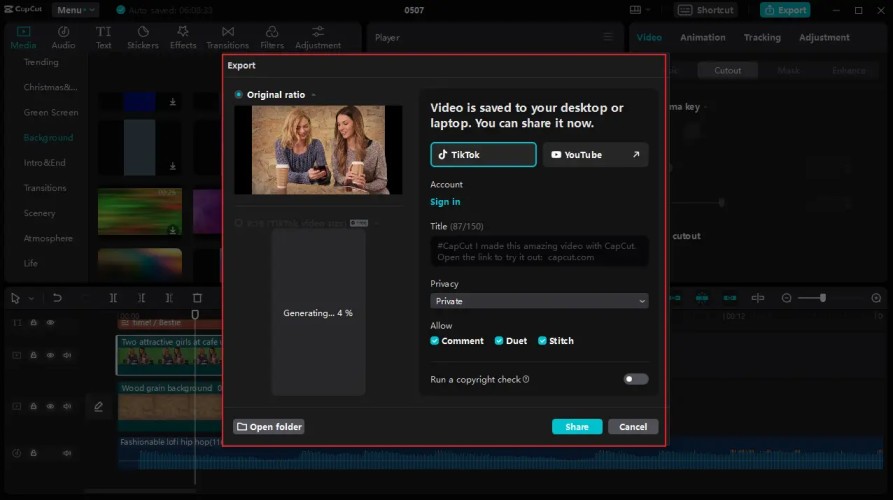The width and height of the screenshot is (893, 500).
Task: Hide the top text track with eye icon
Action: pyautogui.click(x=50, y=322)
